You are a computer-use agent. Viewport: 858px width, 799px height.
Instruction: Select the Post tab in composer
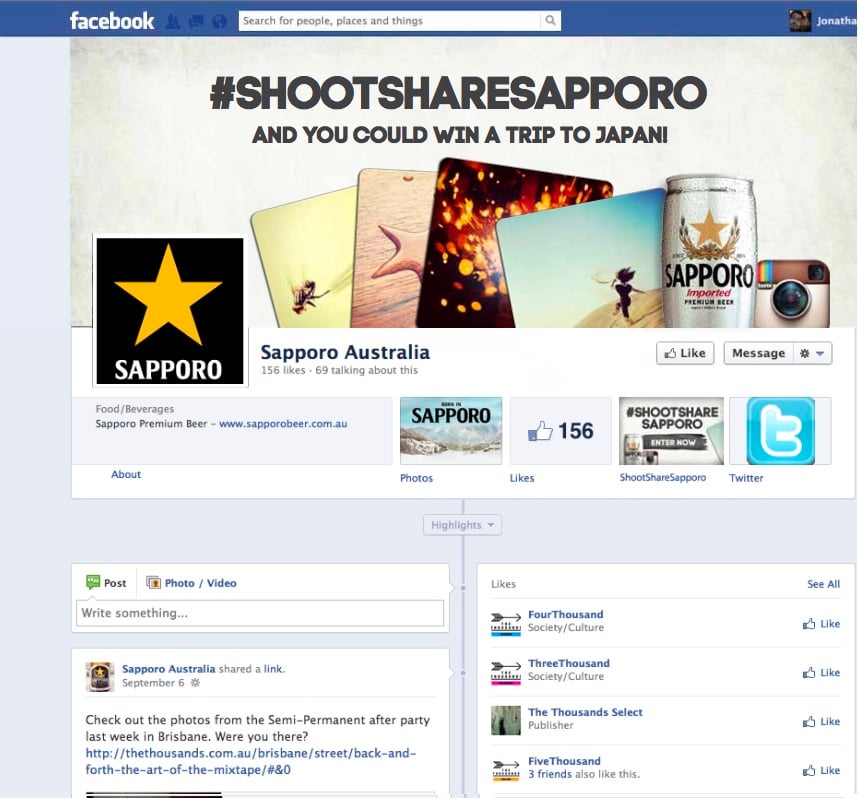[x=107, y=583]
